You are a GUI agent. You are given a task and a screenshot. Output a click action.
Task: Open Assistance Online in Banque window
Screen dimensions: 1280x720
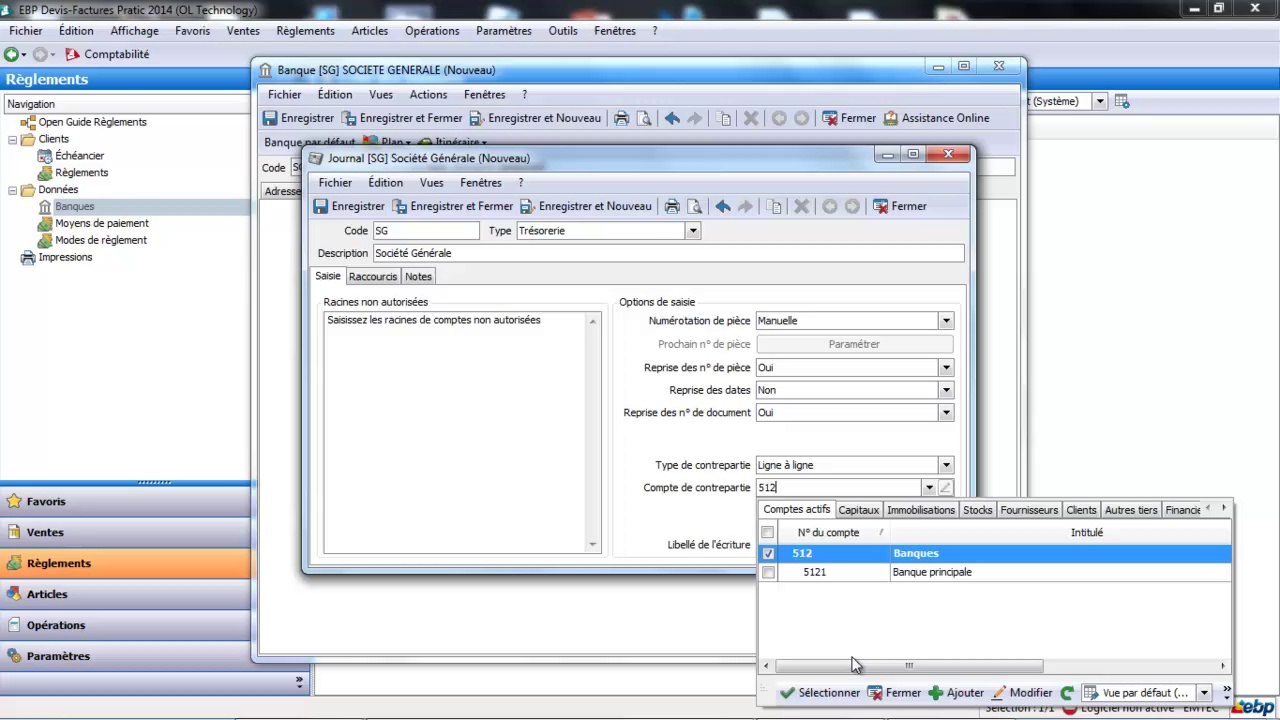click(x=936, y=118)
